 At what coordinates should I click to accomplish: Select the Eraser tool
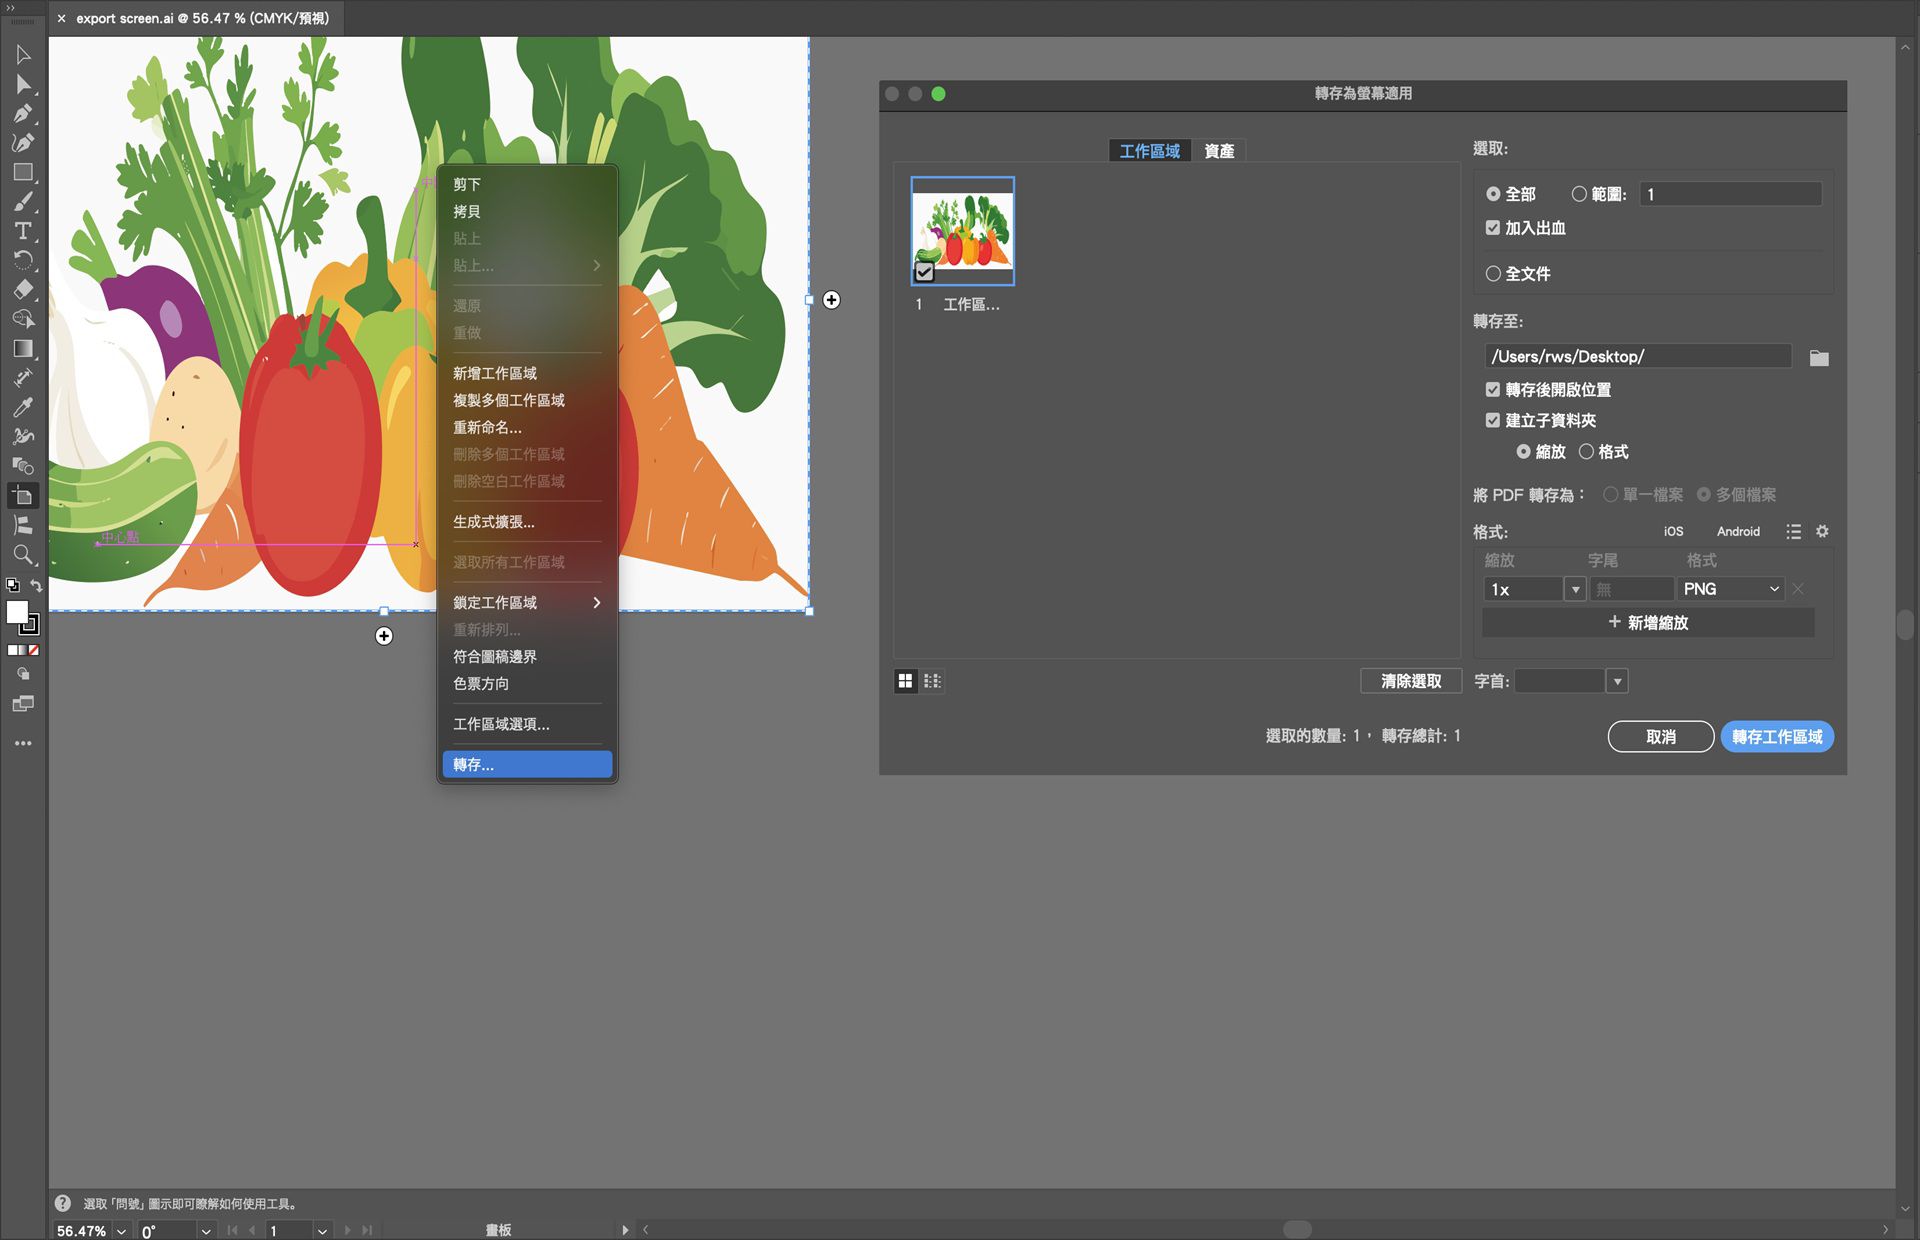(x=25, y=289)
